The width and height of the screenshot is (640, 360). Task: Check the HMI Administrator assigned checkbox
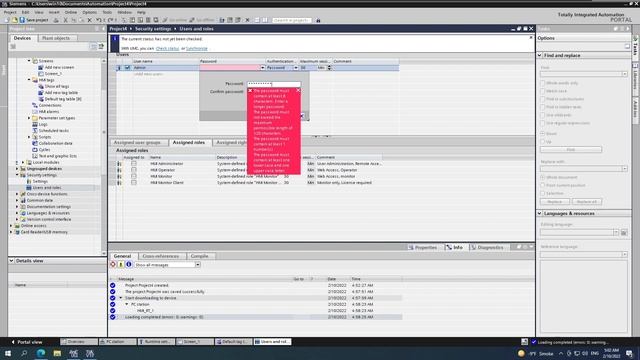point(134,164)
